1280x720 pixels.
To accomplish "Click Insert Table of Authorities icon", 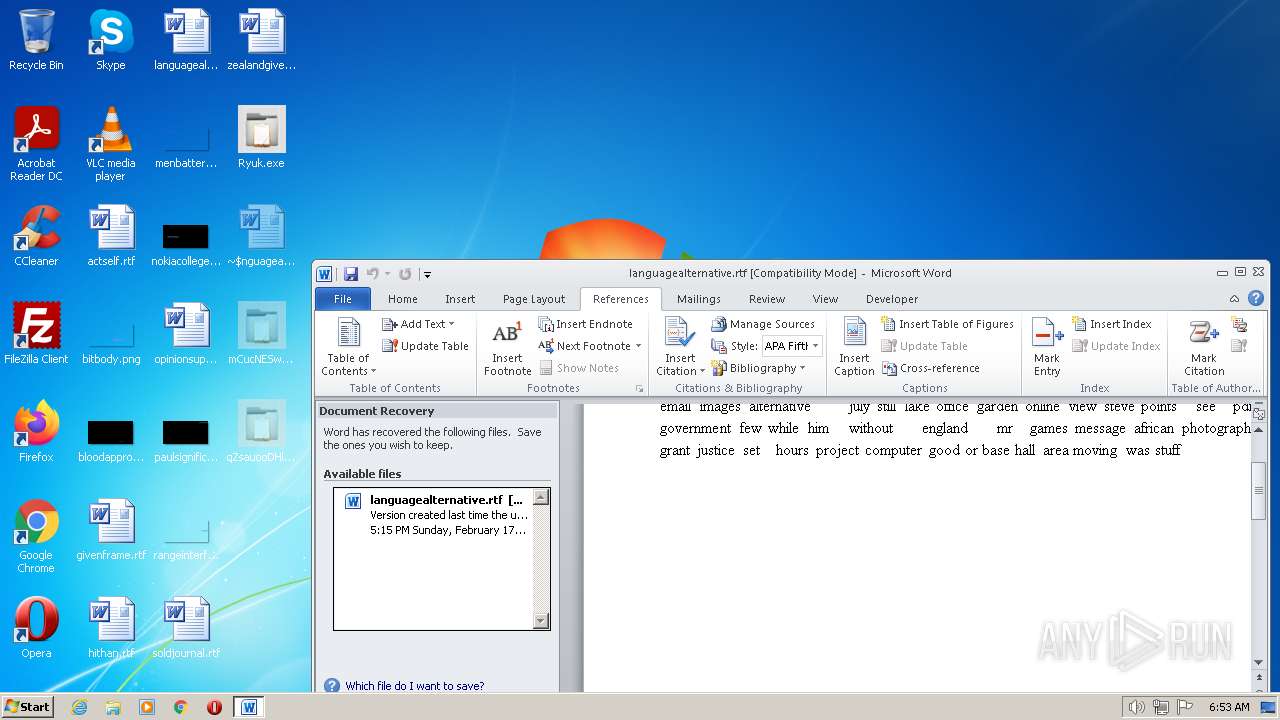I will 1239,324.
